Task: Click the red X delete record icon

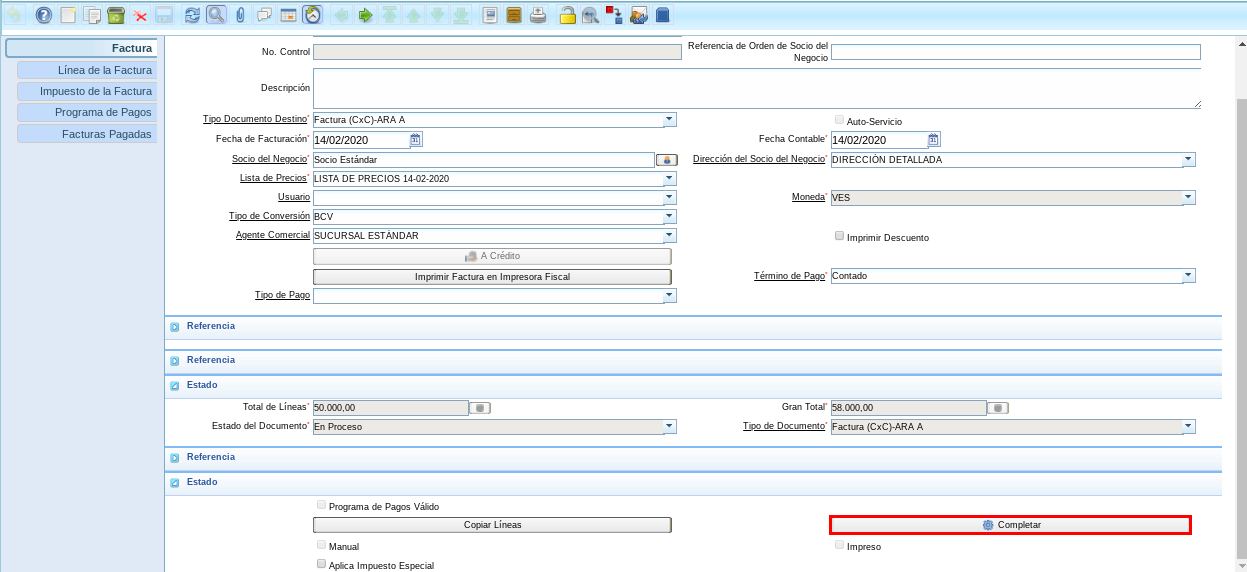Action: tap(140, 15)
